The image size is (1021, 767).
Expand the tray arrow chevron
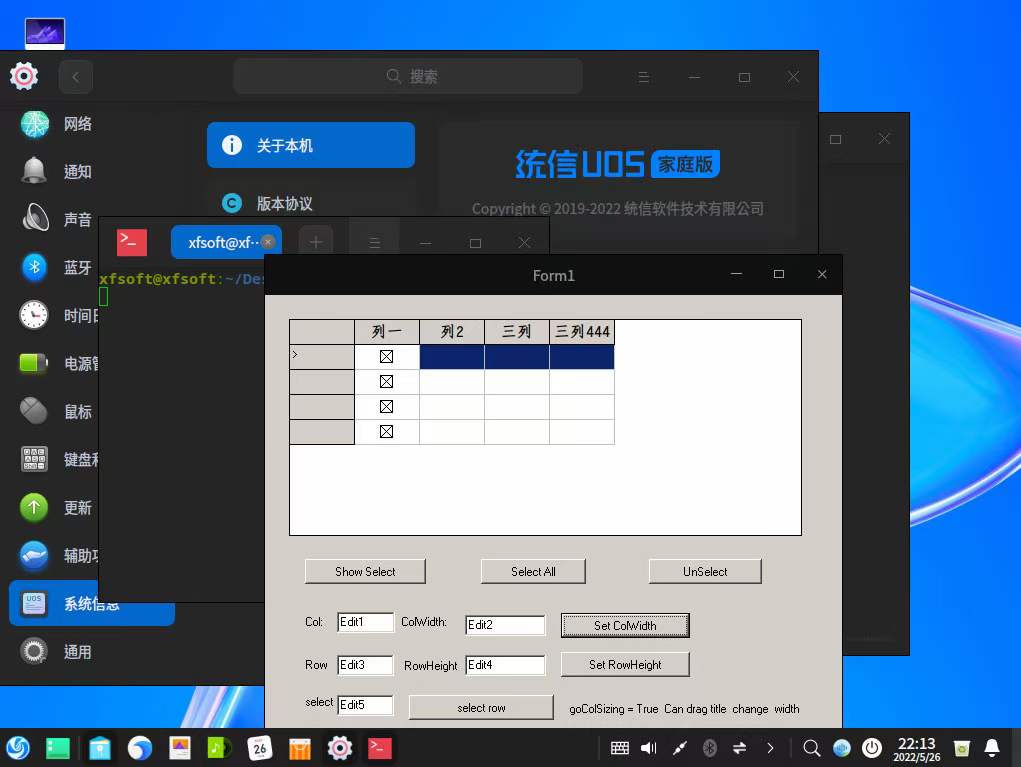click(770, 748)
